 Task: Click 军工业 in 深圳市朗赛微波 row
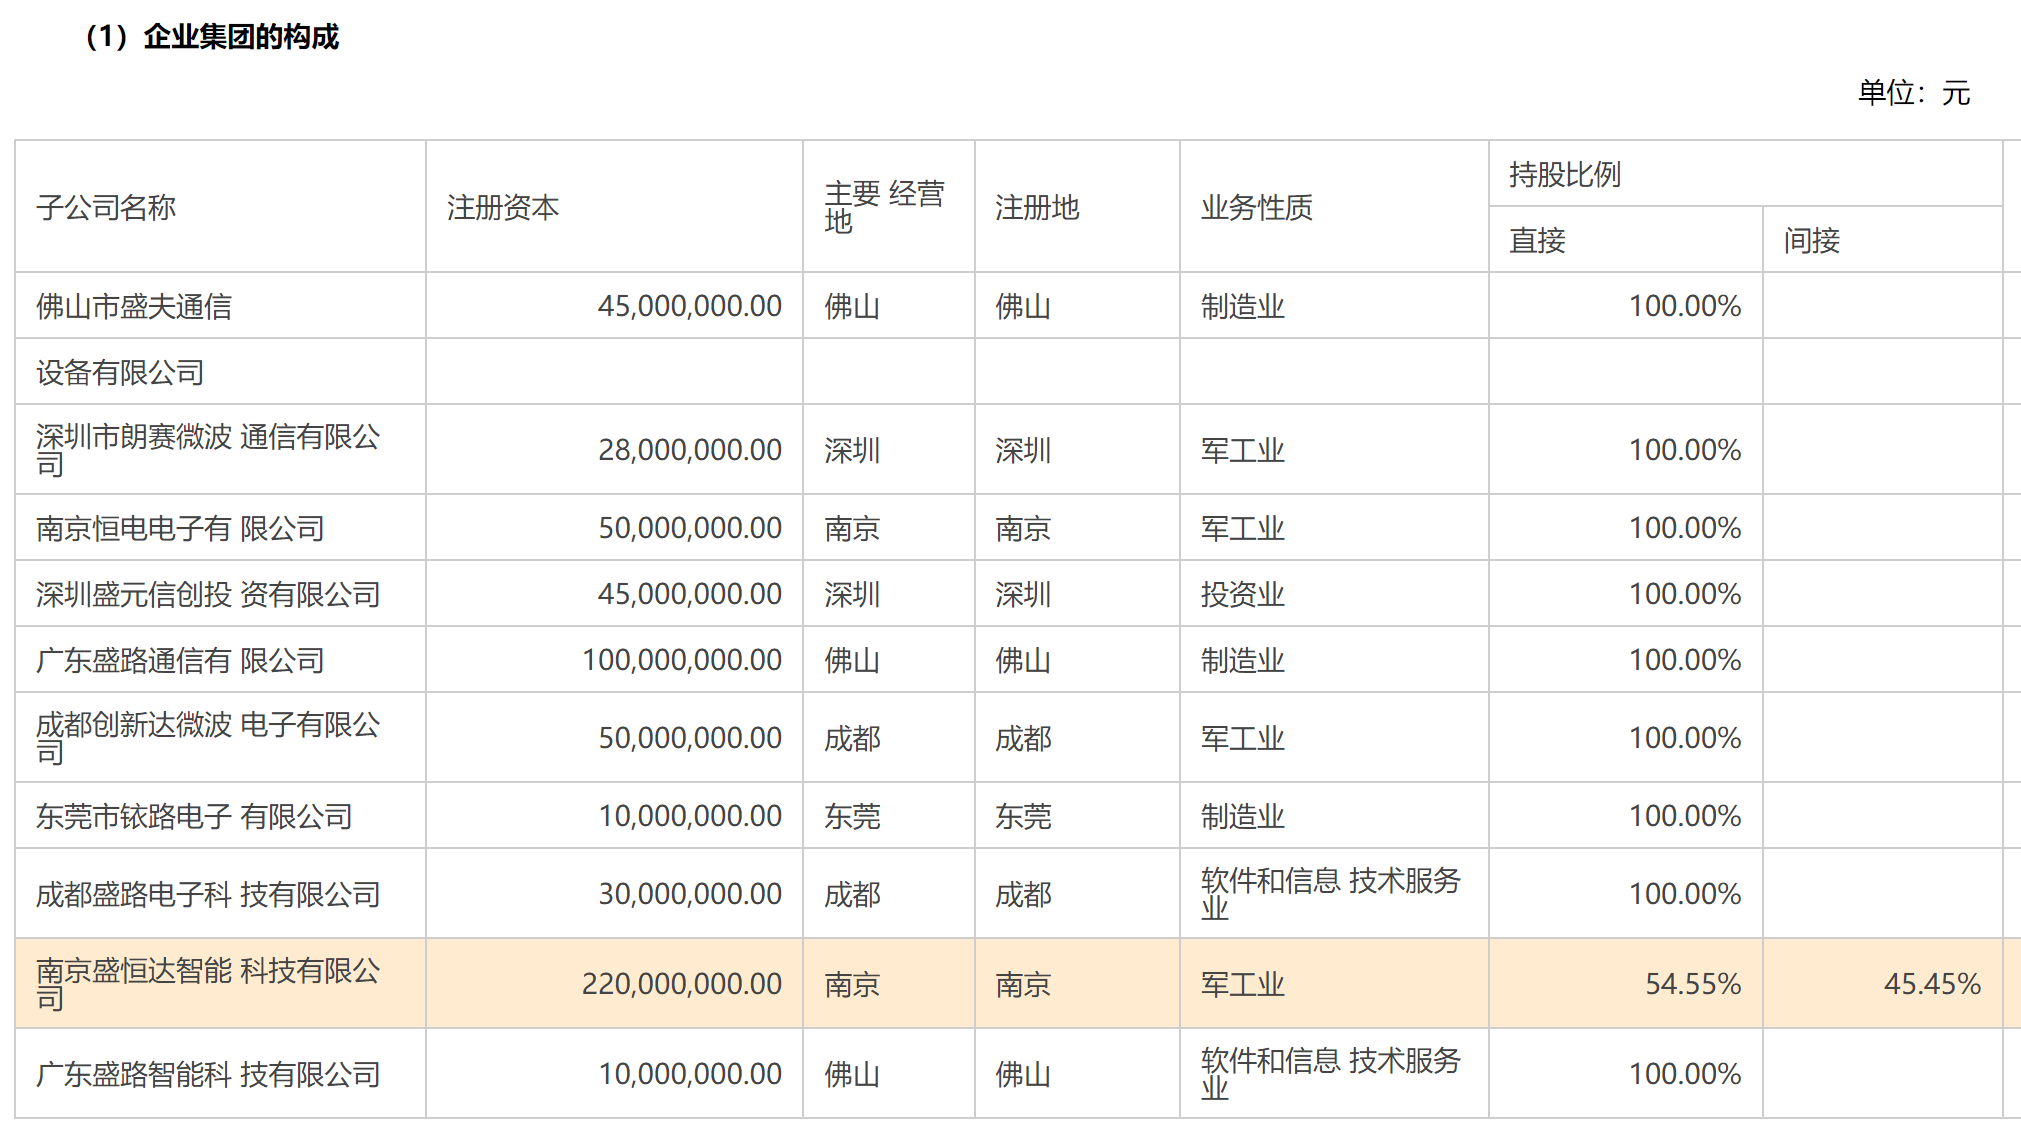(1243, 450)
